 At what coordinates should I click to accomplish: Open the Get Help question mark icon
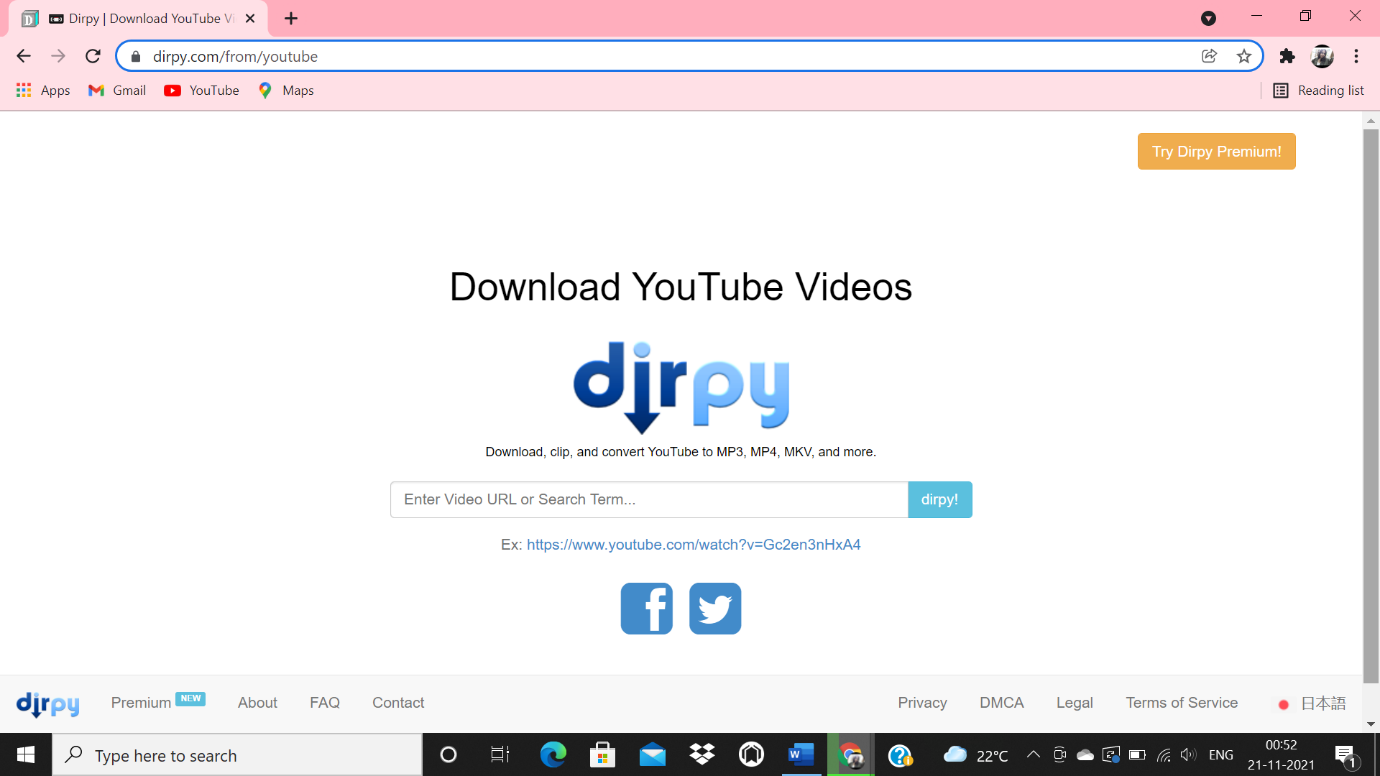coord(900,755)
